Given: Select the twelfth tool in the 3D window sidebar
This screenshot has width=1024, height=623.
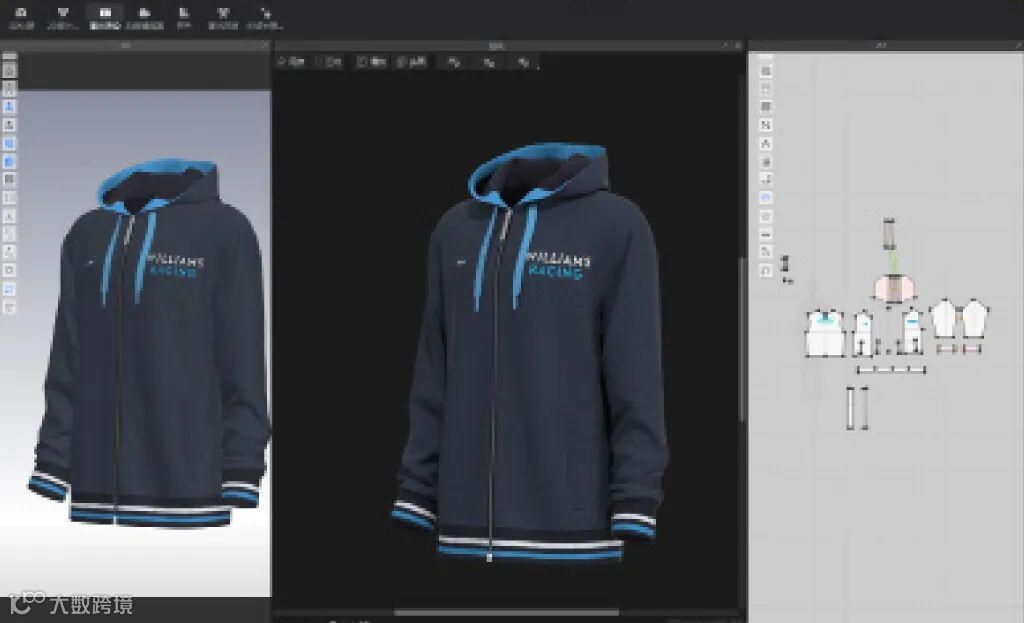Looking at the screenshot, I should click(x=9, y=270).
